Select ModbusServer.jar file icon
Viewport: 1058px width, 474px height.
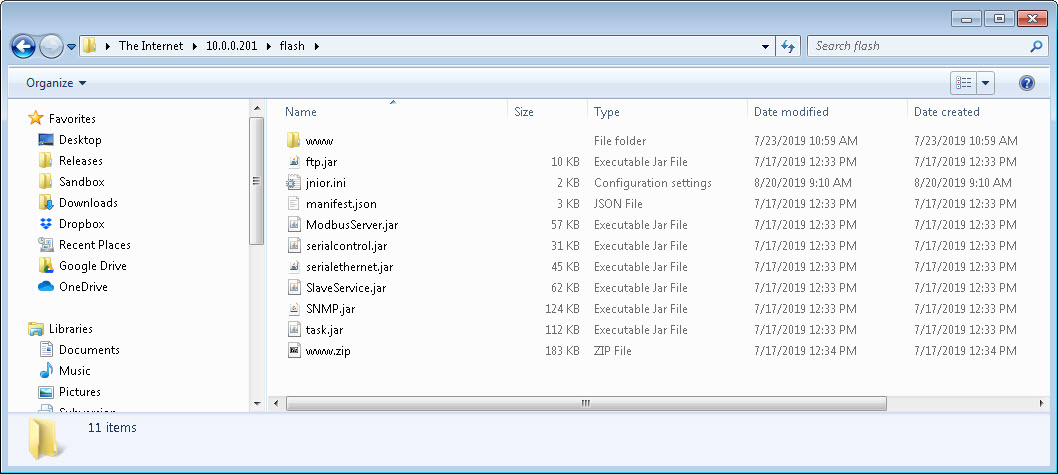pyautogui.click(x=293, y=224)
